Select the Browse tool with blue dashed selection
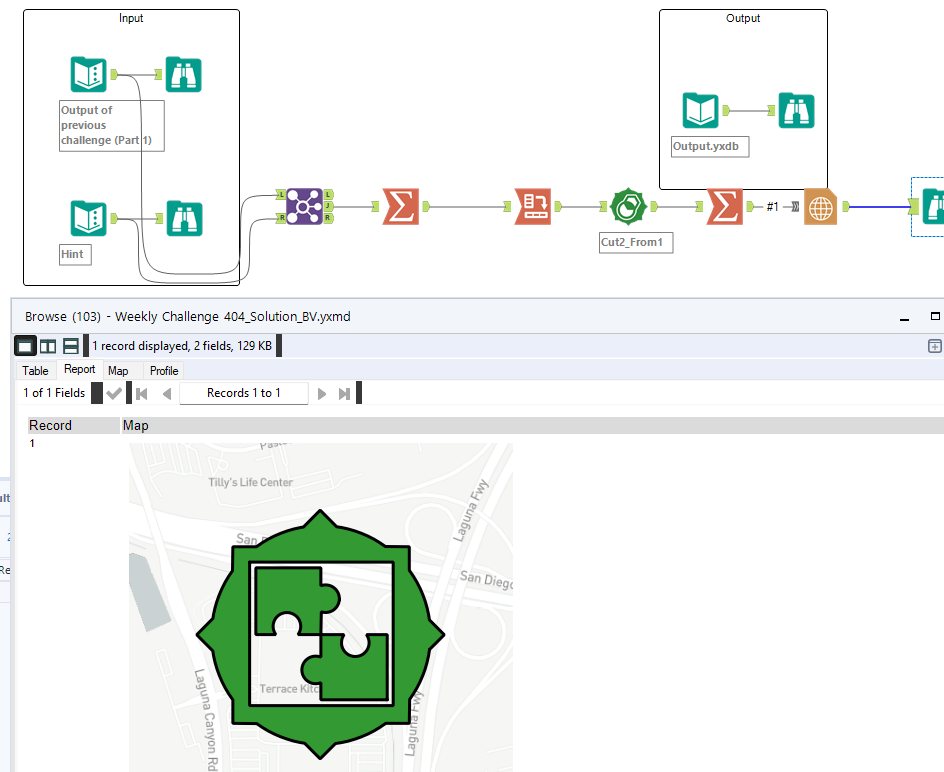The height and width of the screenshot is (772, 944). pos(931,207)
